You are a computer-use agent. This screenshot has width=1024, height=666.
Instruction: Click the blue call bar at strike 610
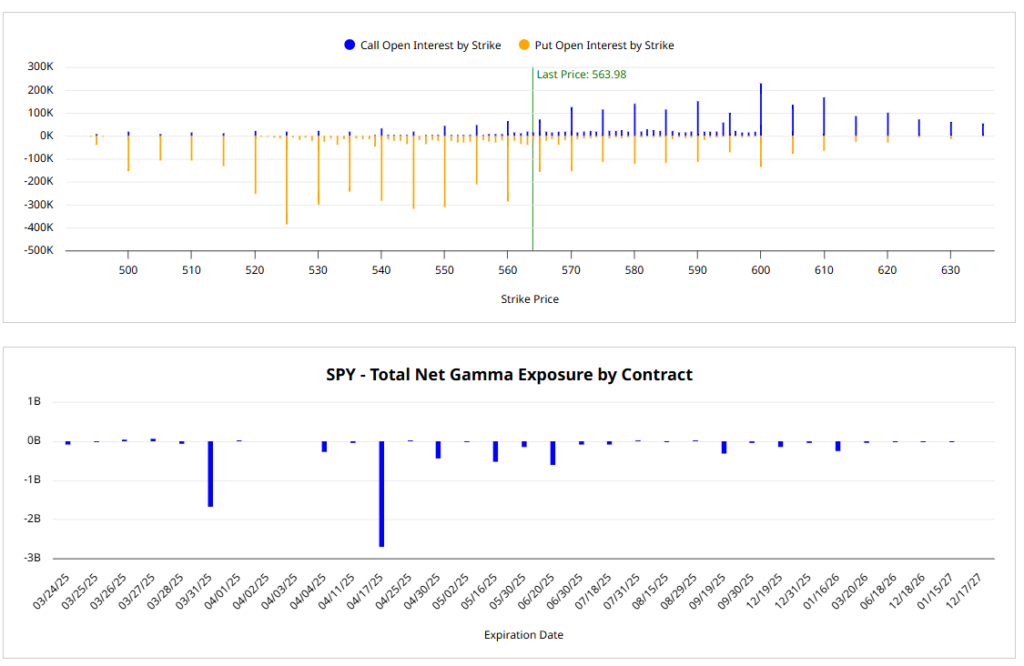[824, 116]
